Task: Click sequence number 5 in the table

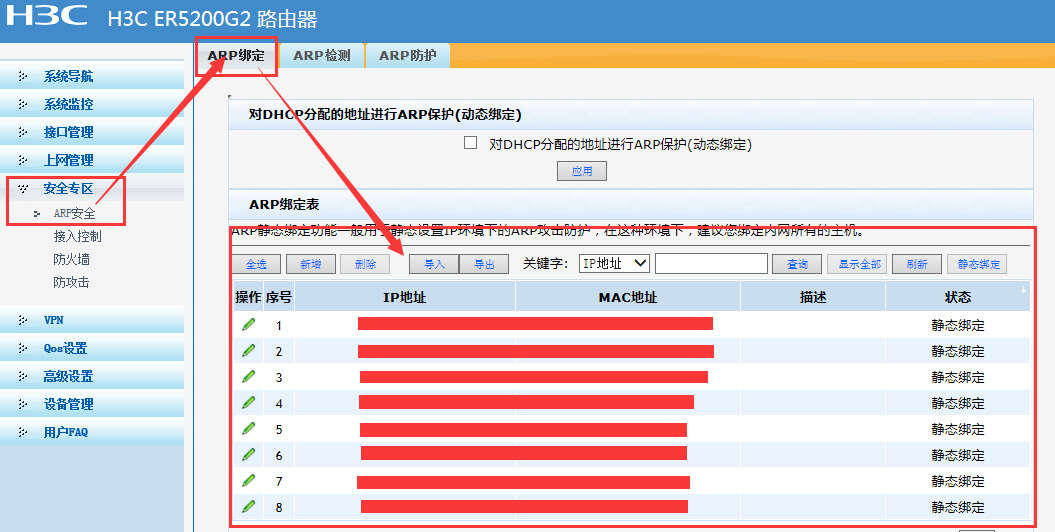Action: (279, 429)
